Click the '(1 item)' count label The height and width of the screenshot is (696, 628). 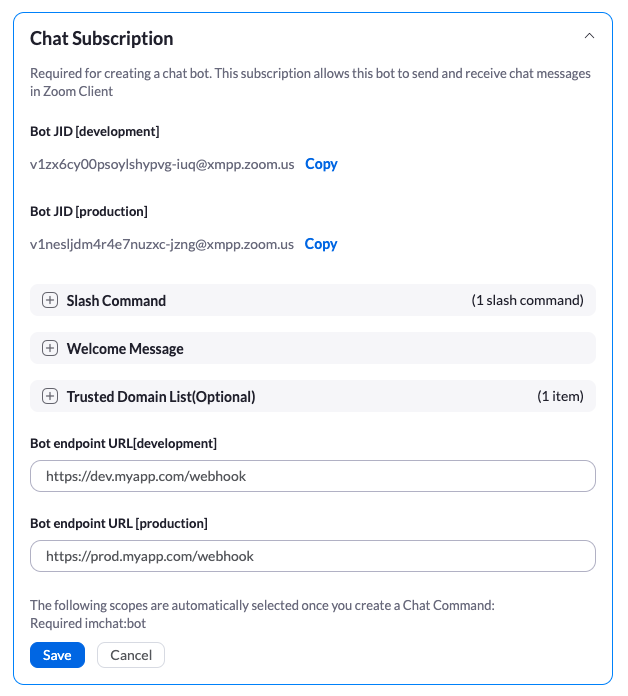pos(560,396)
